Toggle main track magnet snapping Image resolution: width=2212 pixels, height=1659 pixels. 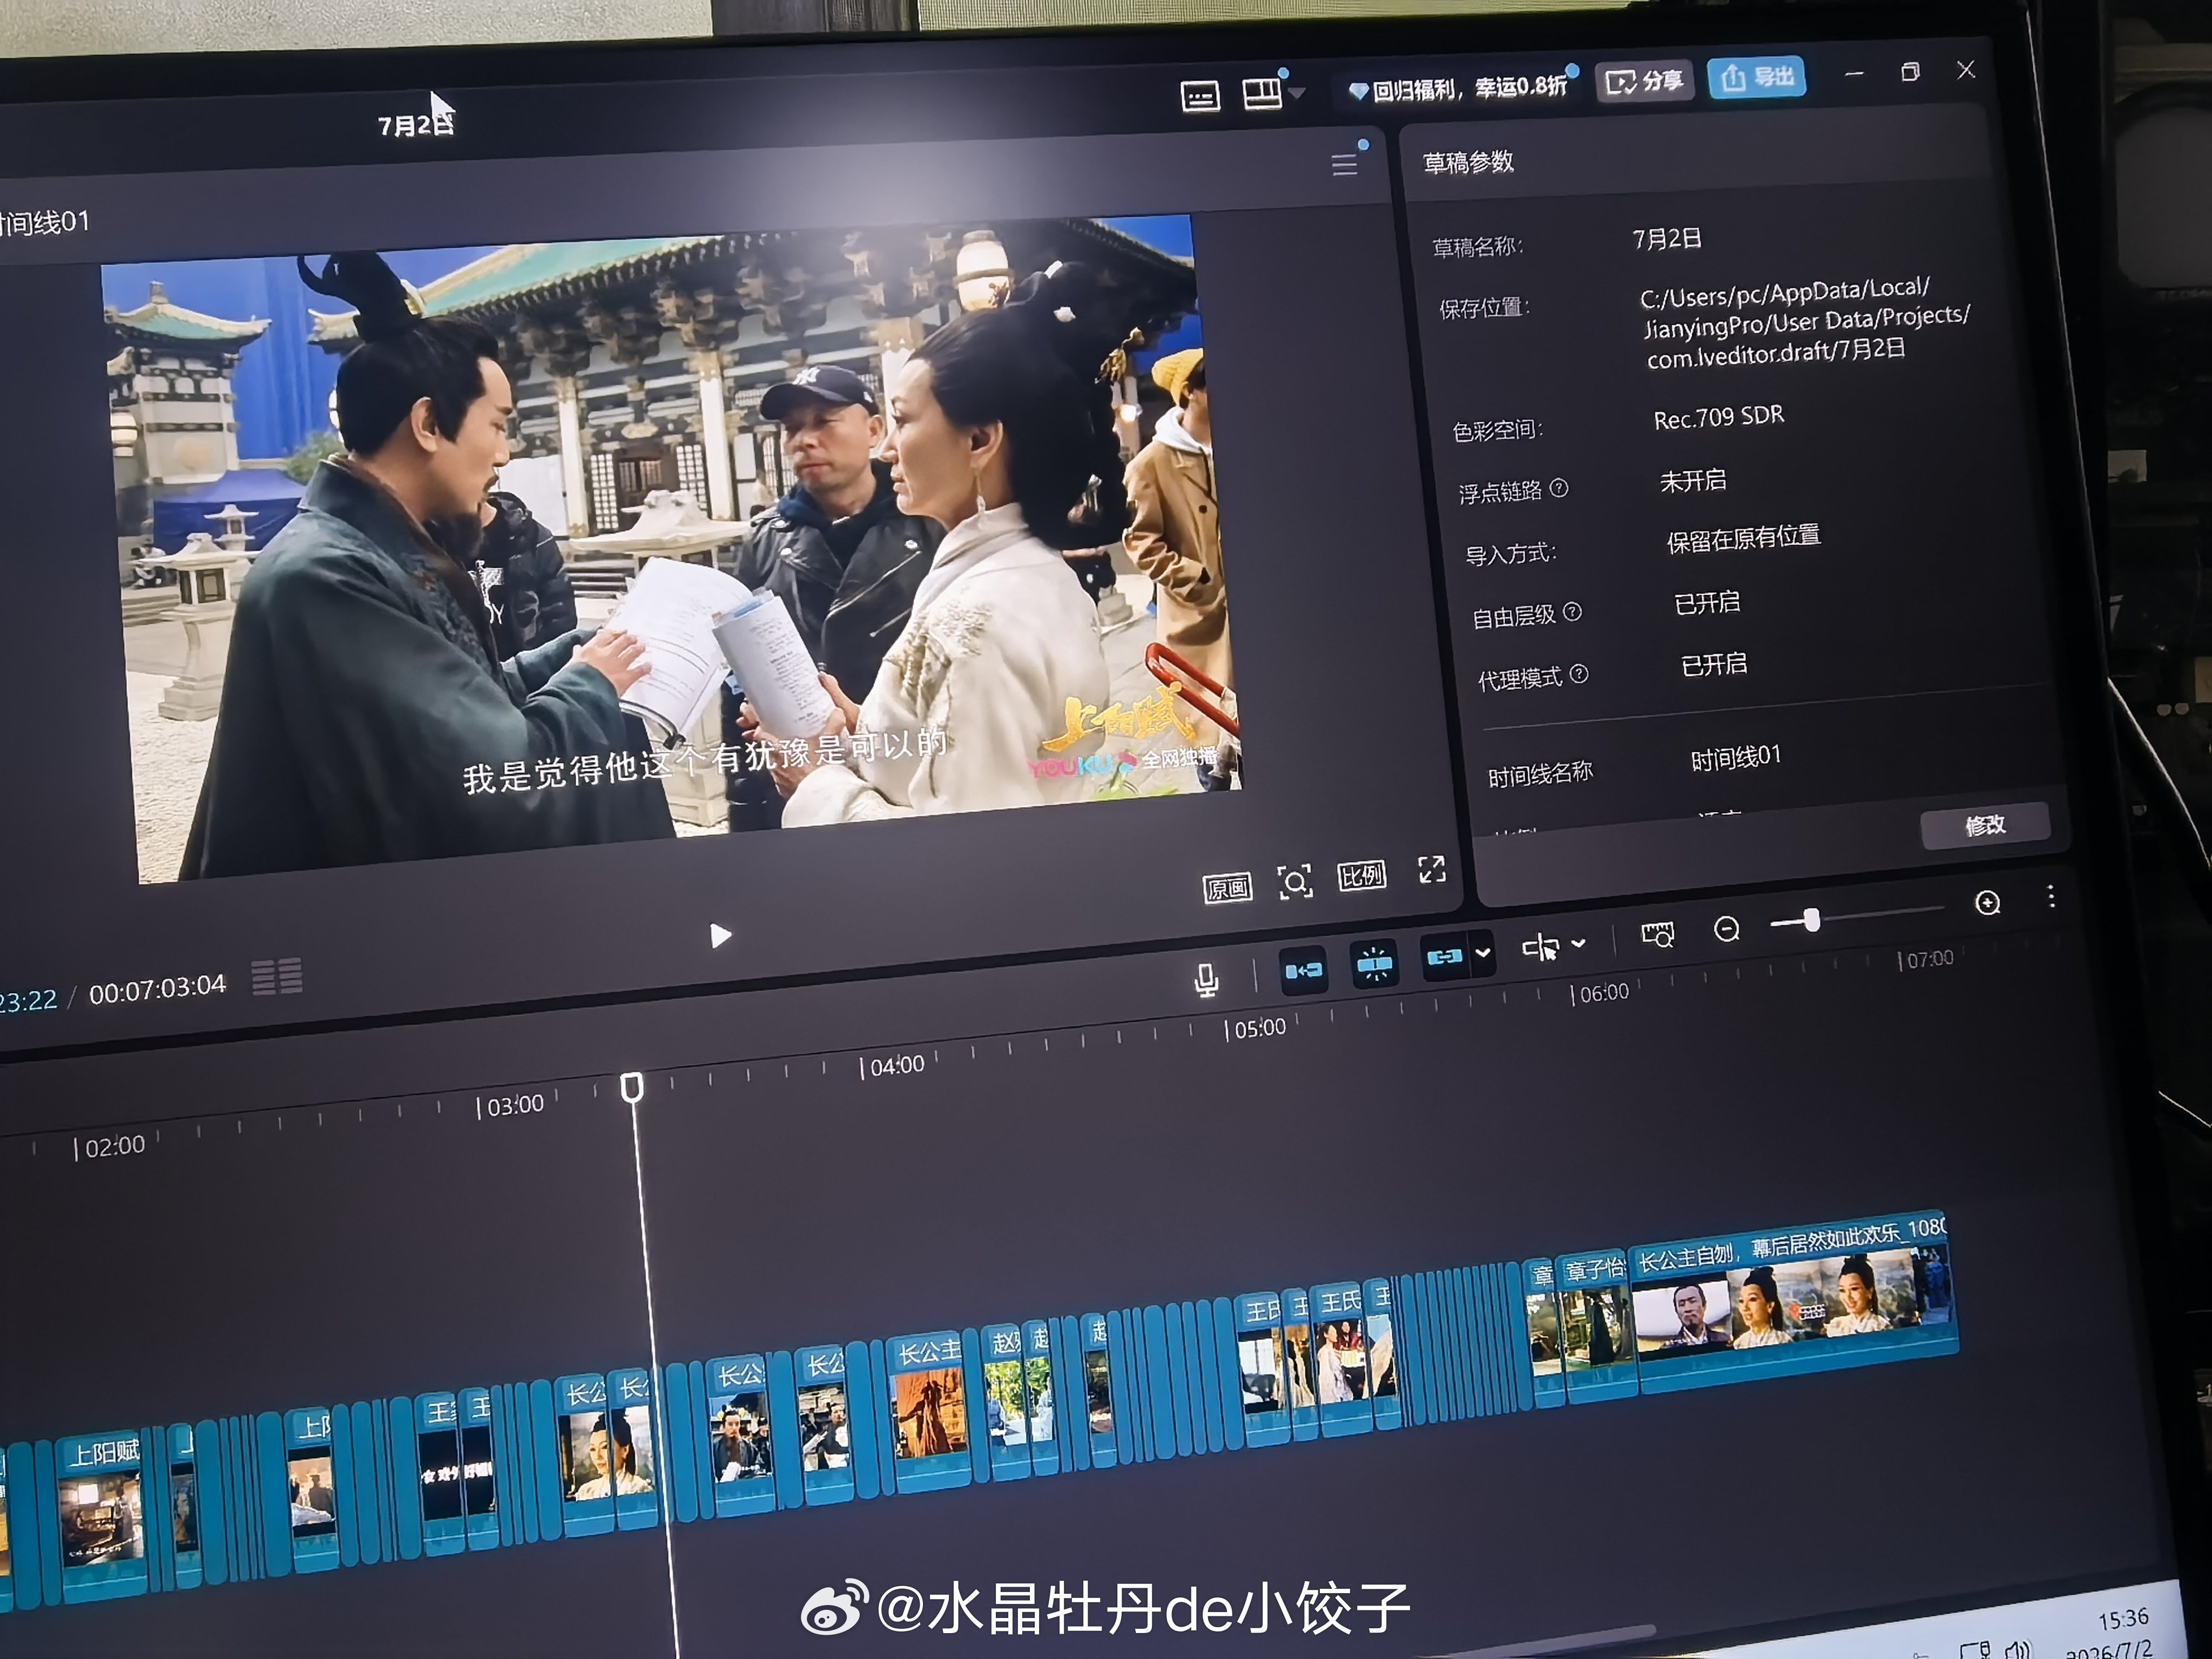[1303, 970]
